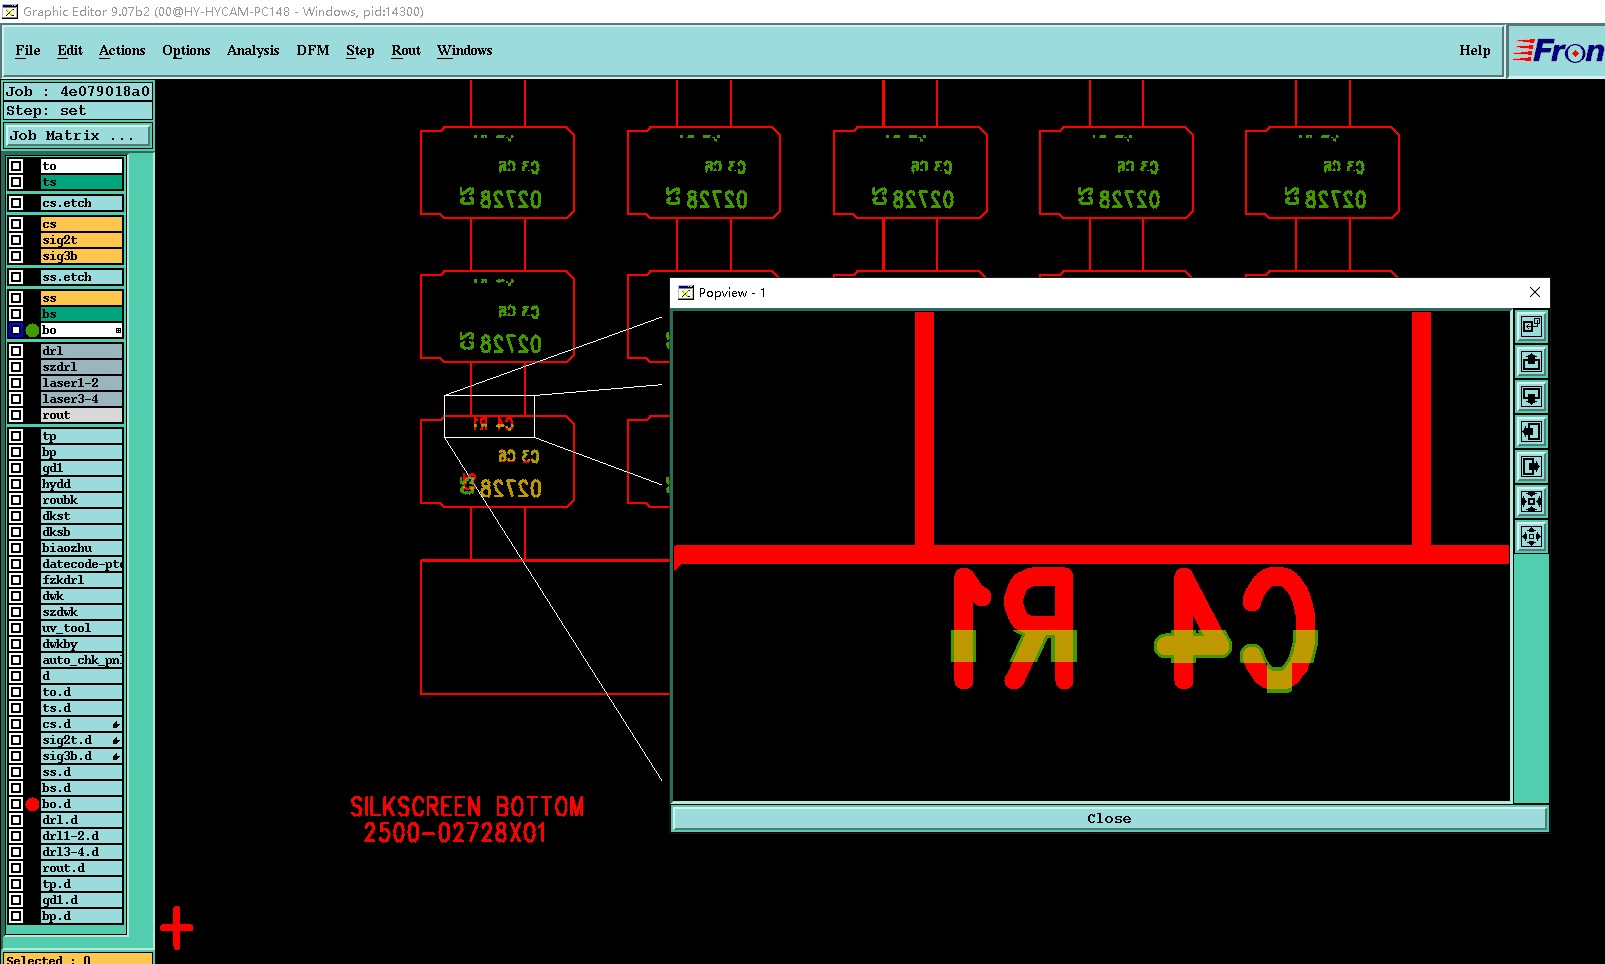The image size is (1605, 964).
Task: Select layer laser1-2 in the list
Action: (x=81, y=383)
